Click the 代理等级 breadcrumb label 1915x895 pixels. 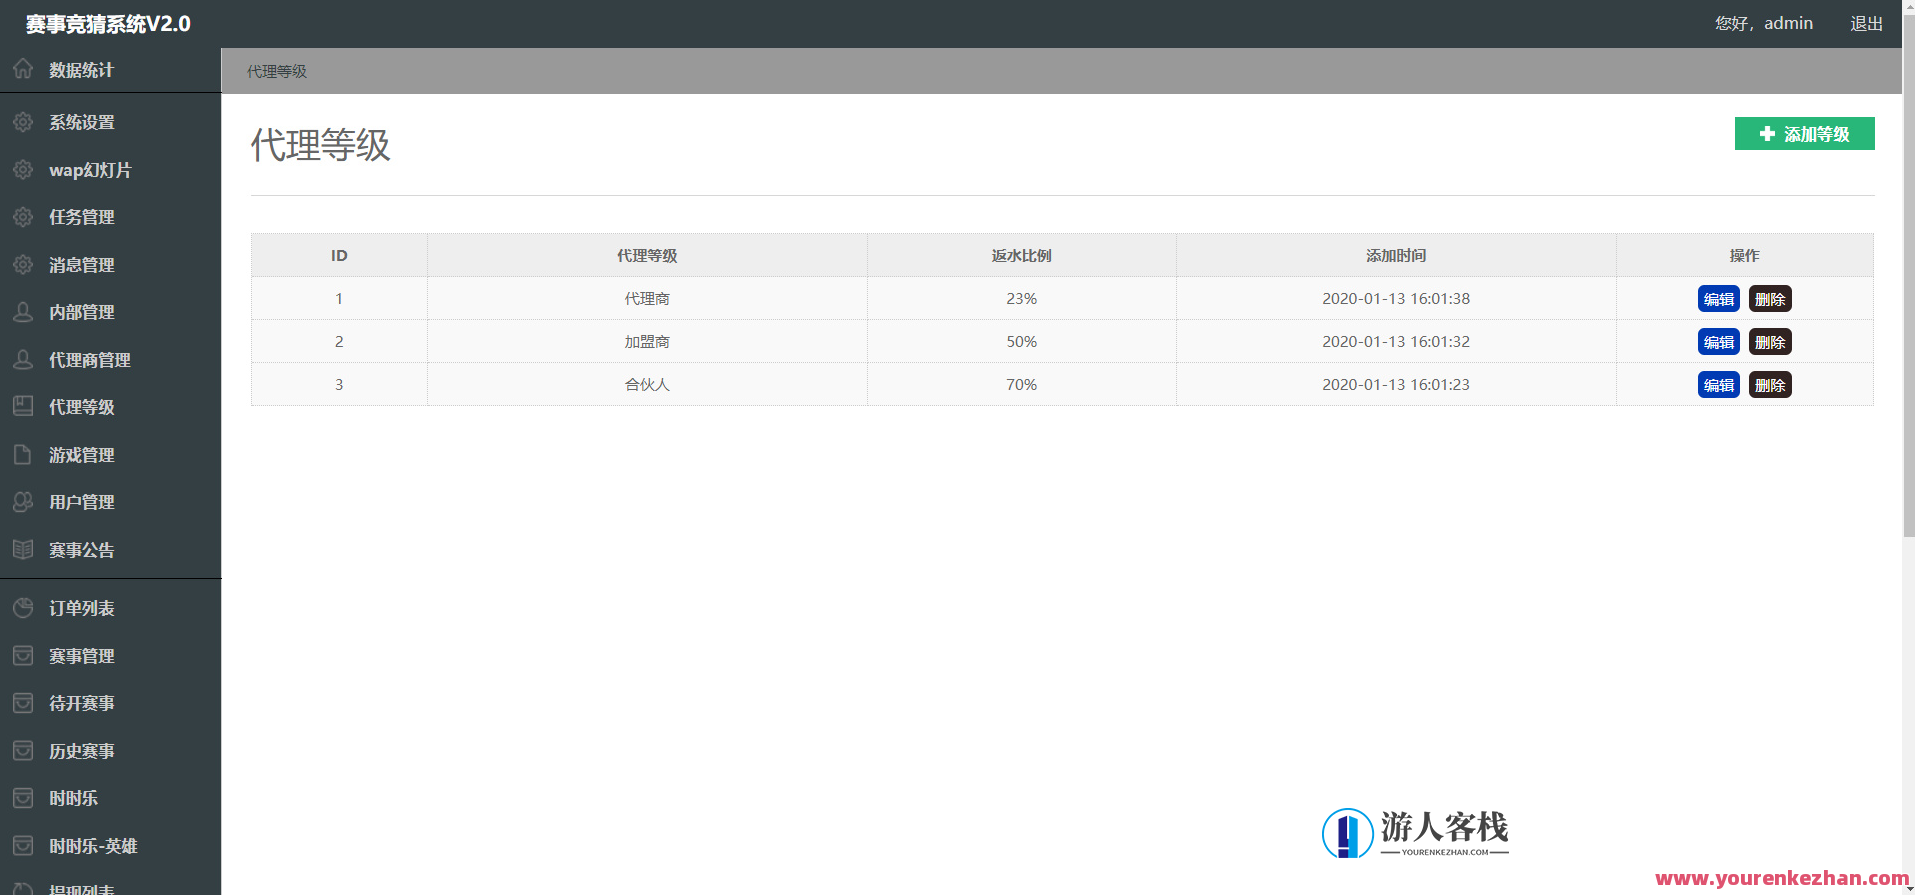pos(277,71)
